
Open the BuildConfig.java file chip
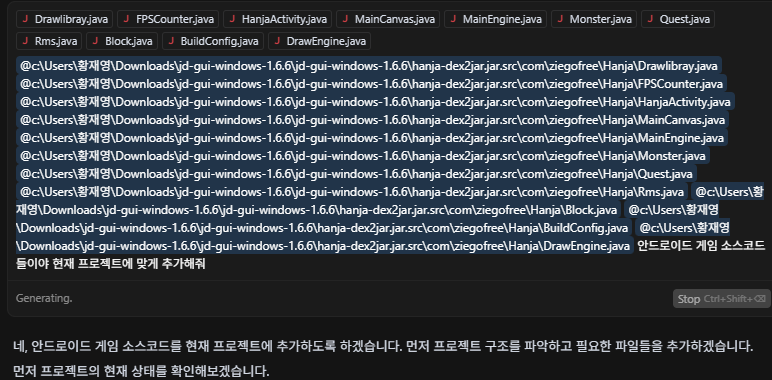pyautogui.click(x=213, y=41)
